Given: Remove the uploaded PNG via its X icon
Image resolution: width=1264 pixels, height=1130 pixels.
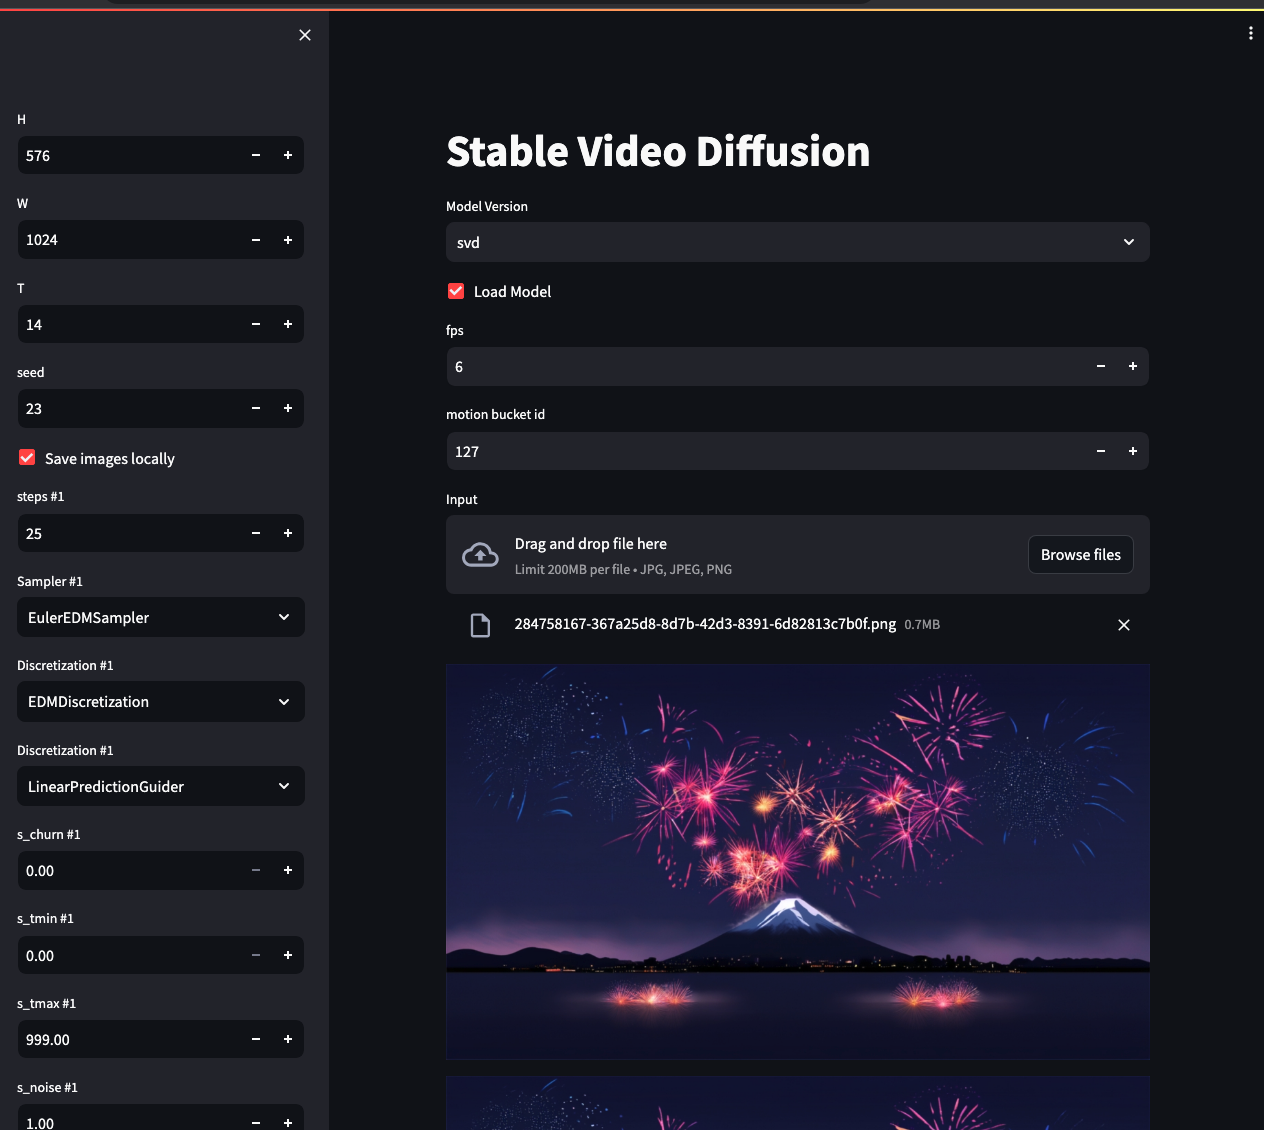Looking at the screenshot, I should 1123,624.
